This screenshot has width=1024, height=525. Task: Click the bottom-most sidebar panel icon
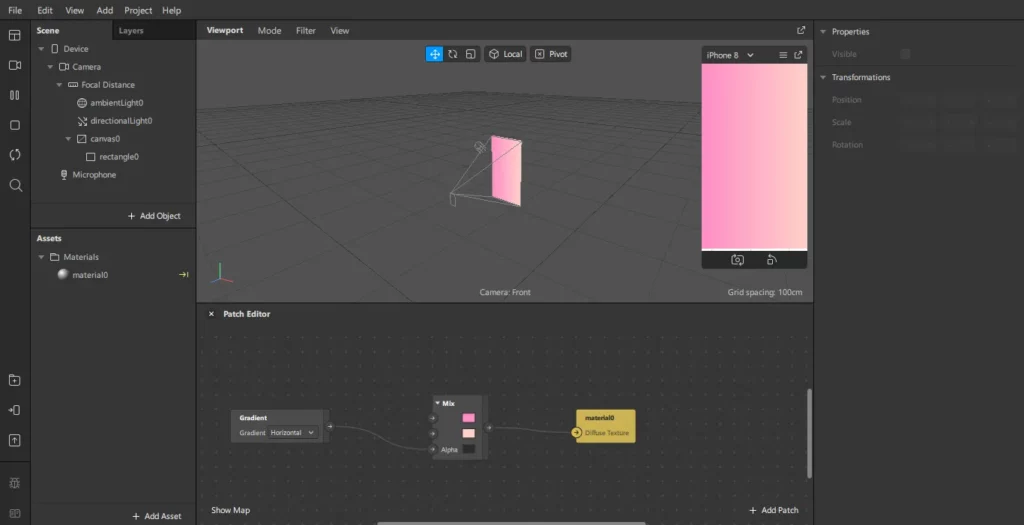coord(15,514)
